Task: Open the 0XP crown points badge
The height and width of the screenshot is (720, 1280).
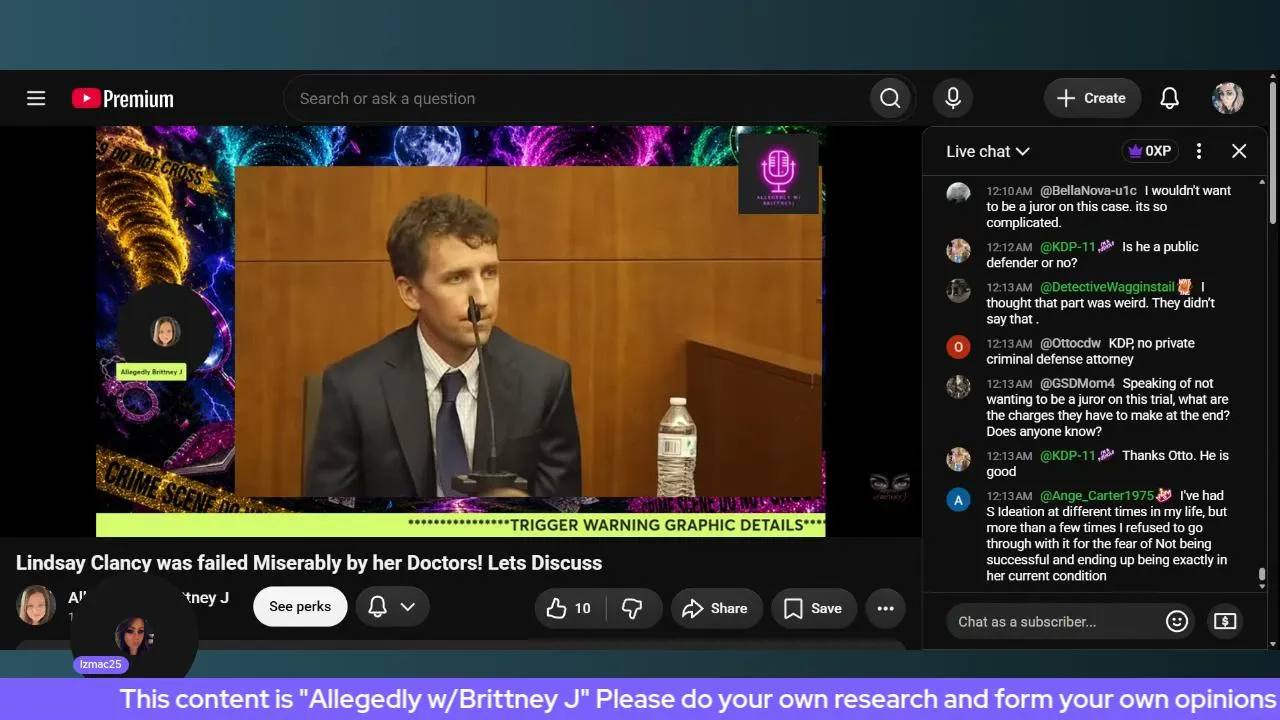Action: [1150, 151]
